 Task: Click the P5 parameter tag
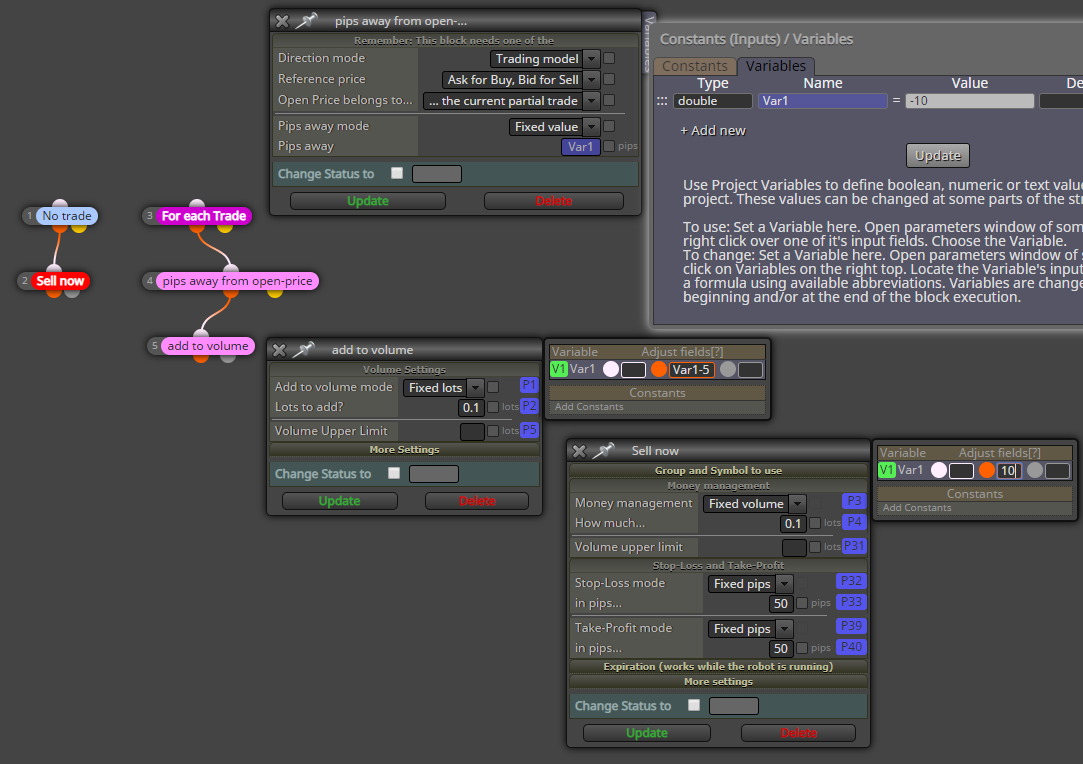529,430
